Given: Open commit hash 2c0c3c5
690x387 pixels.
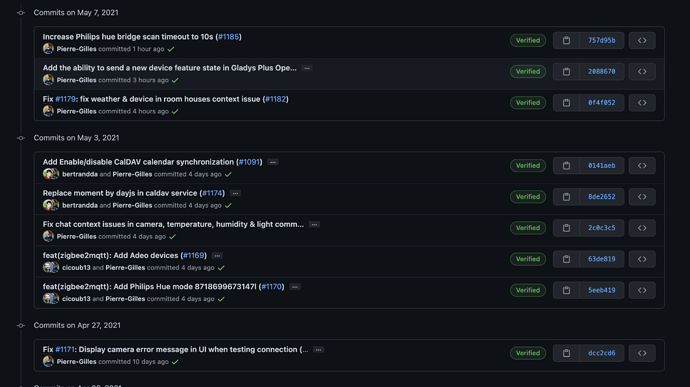Looking at the screenshot, I should (602, 228).
